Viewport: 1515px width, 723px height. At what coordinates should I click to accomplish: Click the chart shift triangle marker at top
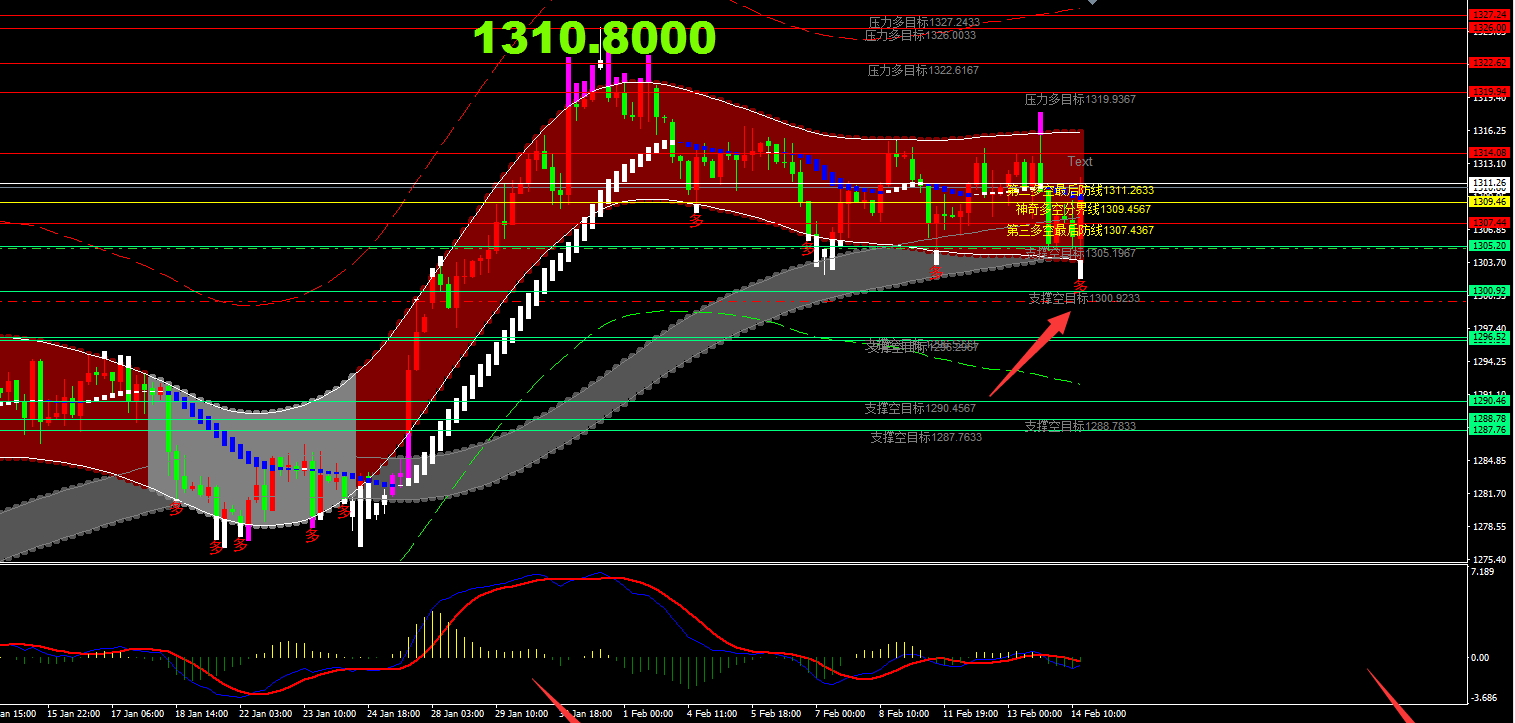tap(1092, 3)
